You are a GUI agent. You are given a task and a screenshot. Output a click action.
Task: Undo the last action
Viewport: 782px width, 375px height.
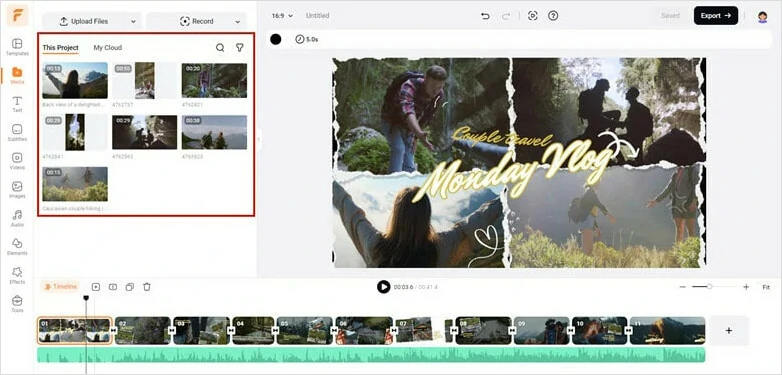point(485,16)
